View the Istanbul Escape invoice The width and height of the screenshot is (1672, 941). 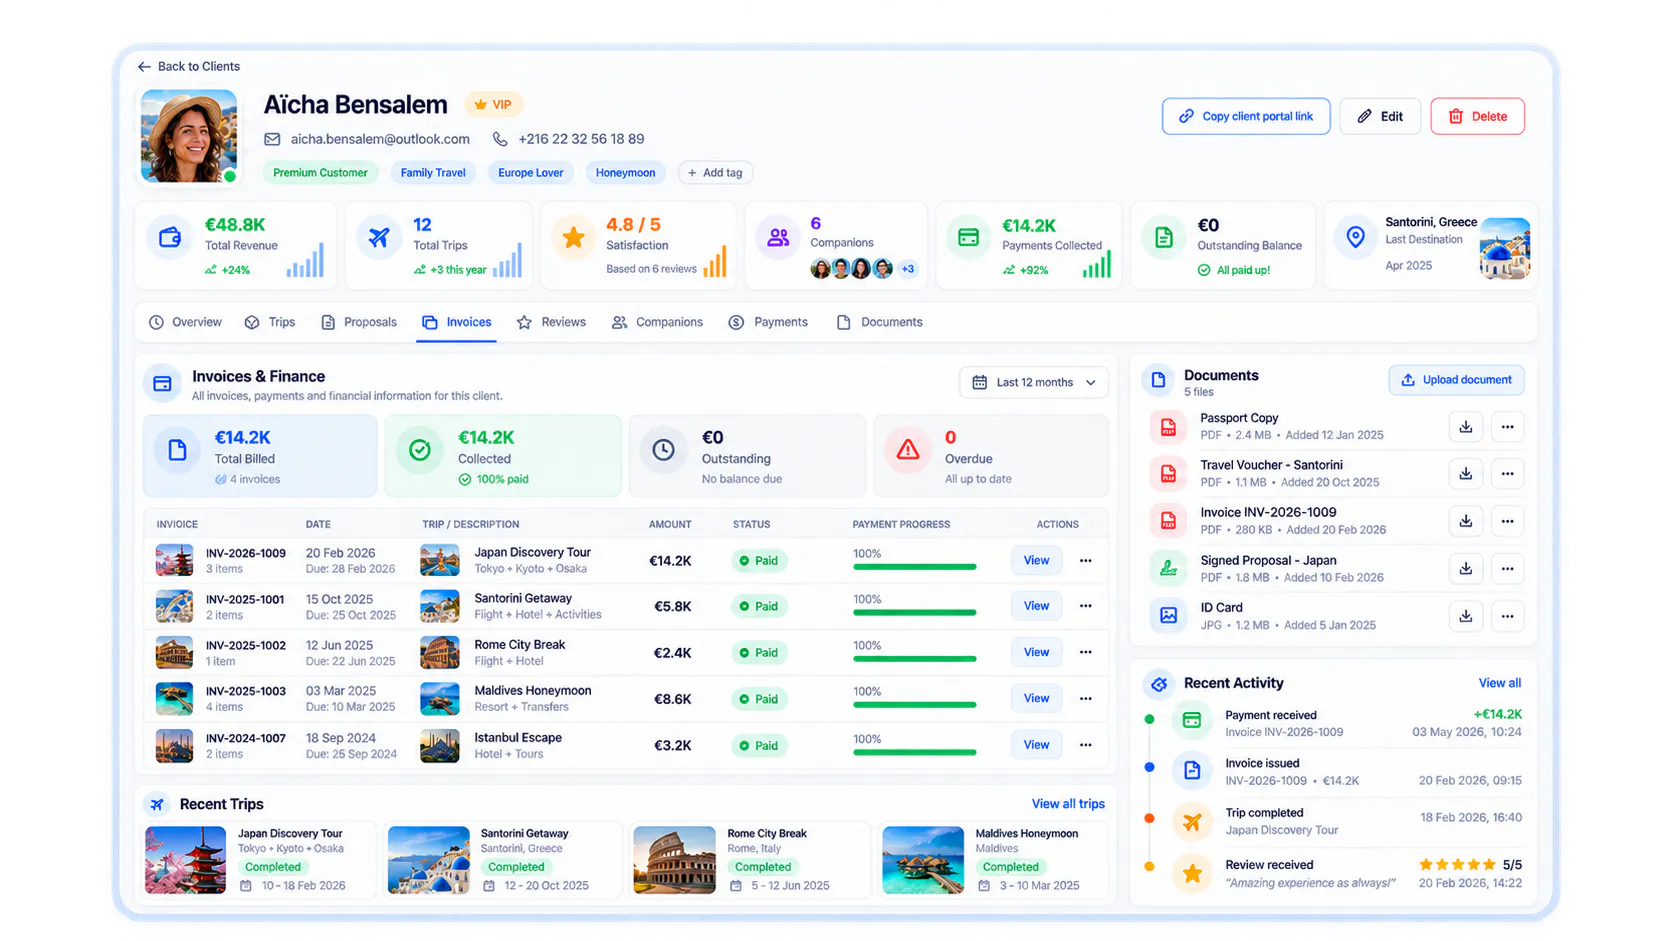pyautogui.click(x=1036, y=745)
